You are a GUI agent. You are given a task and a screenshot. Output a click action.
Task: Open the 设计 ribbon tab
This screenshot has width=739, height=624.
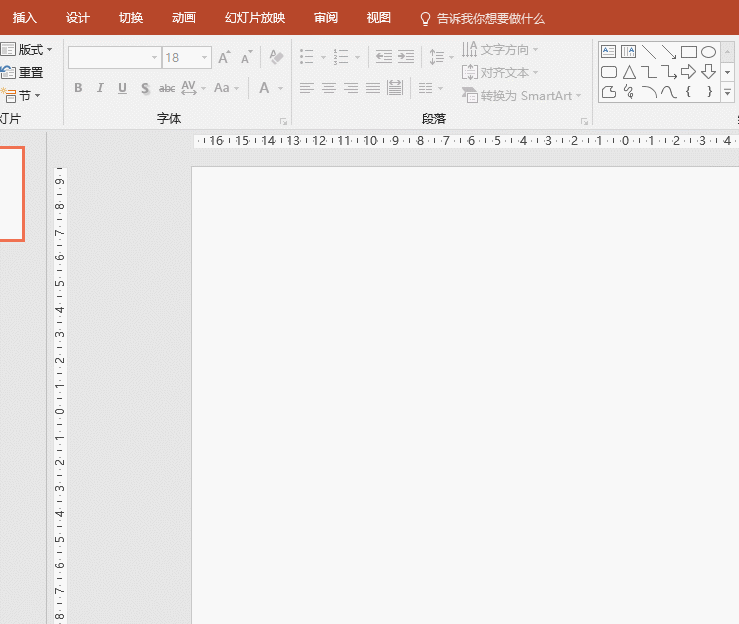pos(78,18)
